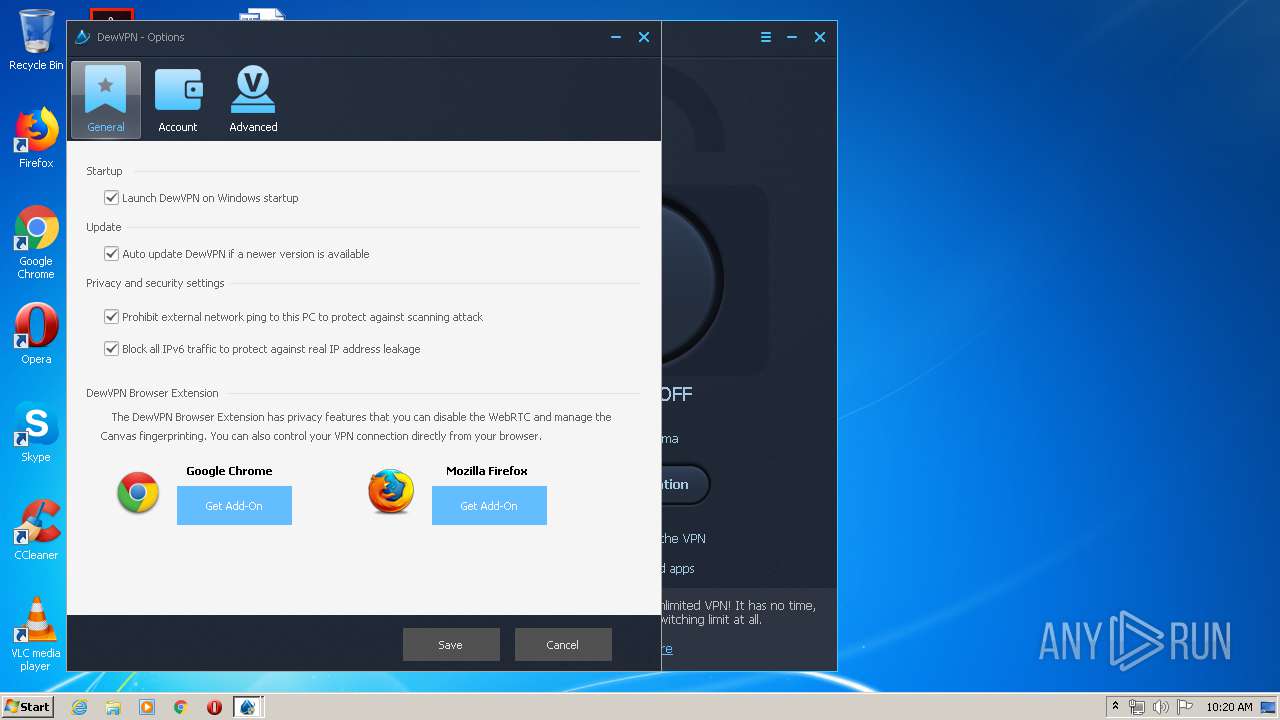Click the taskbar clock 10:20 AM

[1229, 707]
